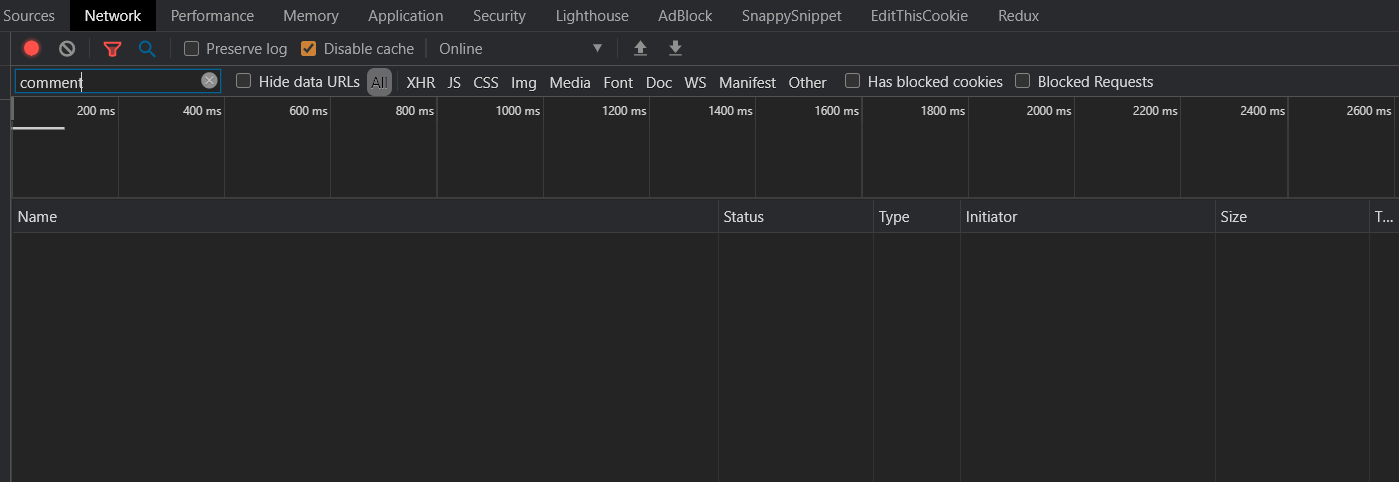This screenshot has height=482, width=1399.
Task: Open the Application tab
Action: (405, 16)
